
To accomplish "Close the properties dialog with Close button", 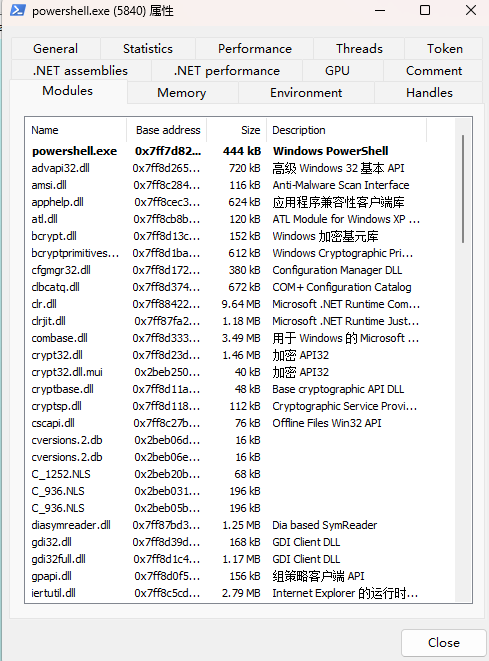I will tap(444, 642).
